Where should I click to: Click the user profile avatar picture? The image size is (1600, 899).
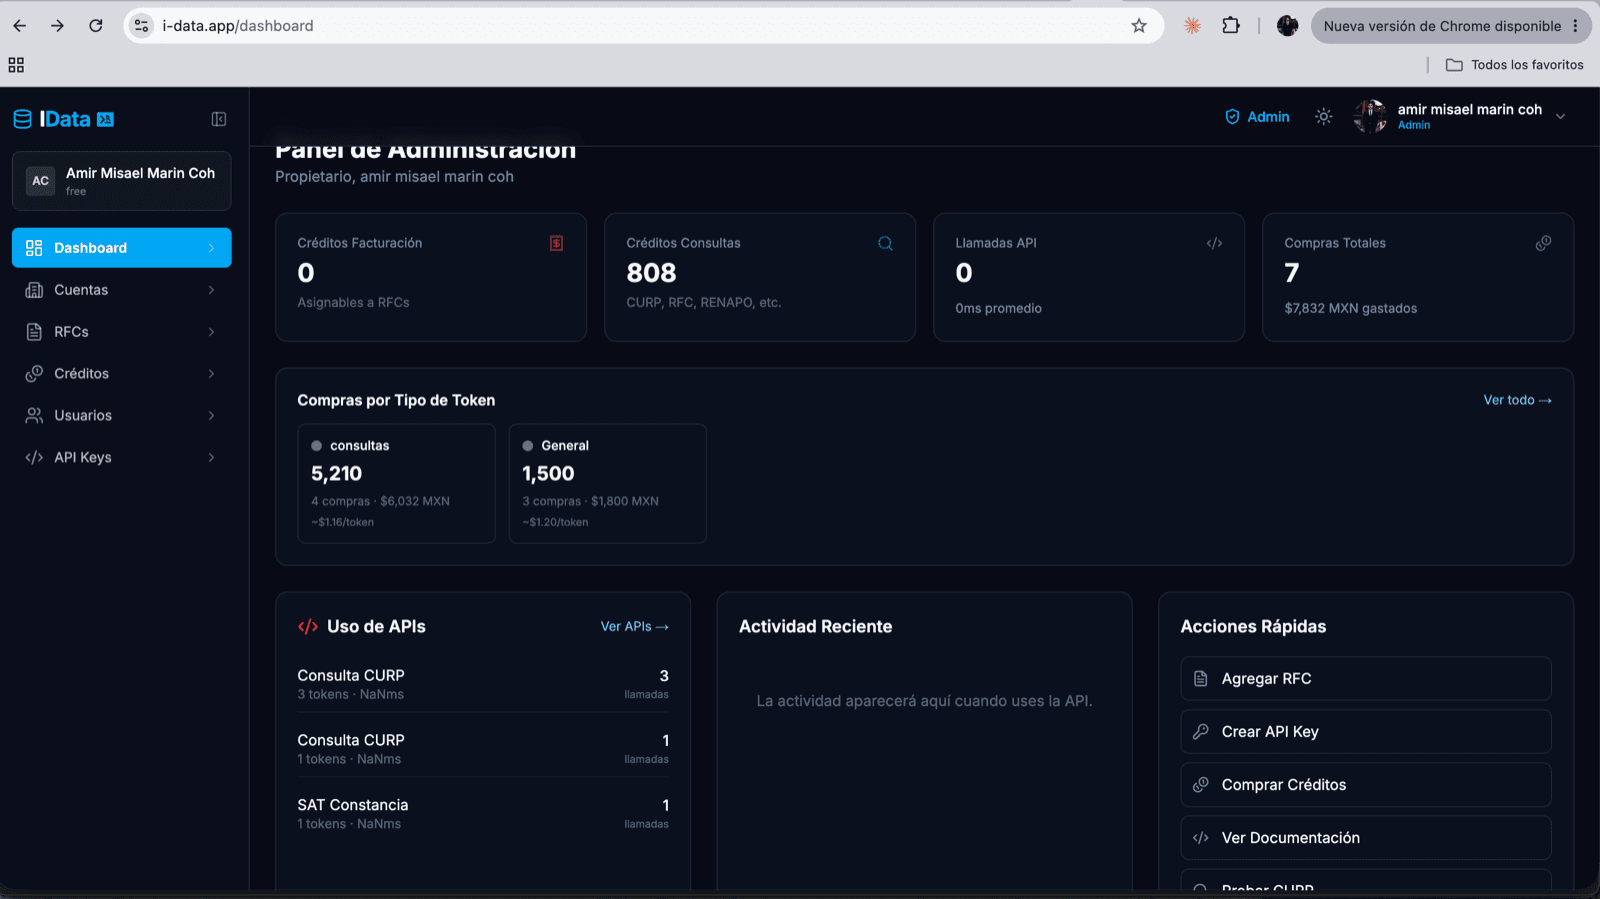[1370, 116]
